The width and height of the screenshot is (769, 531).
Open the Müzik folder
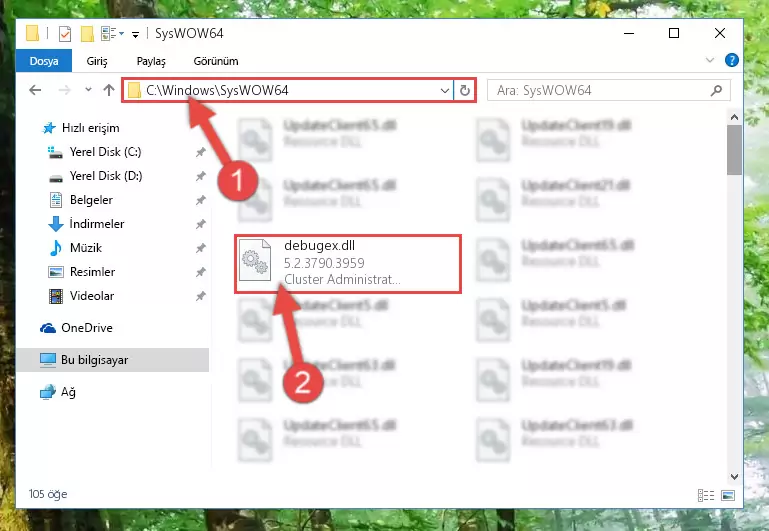(x=85, y=248)
